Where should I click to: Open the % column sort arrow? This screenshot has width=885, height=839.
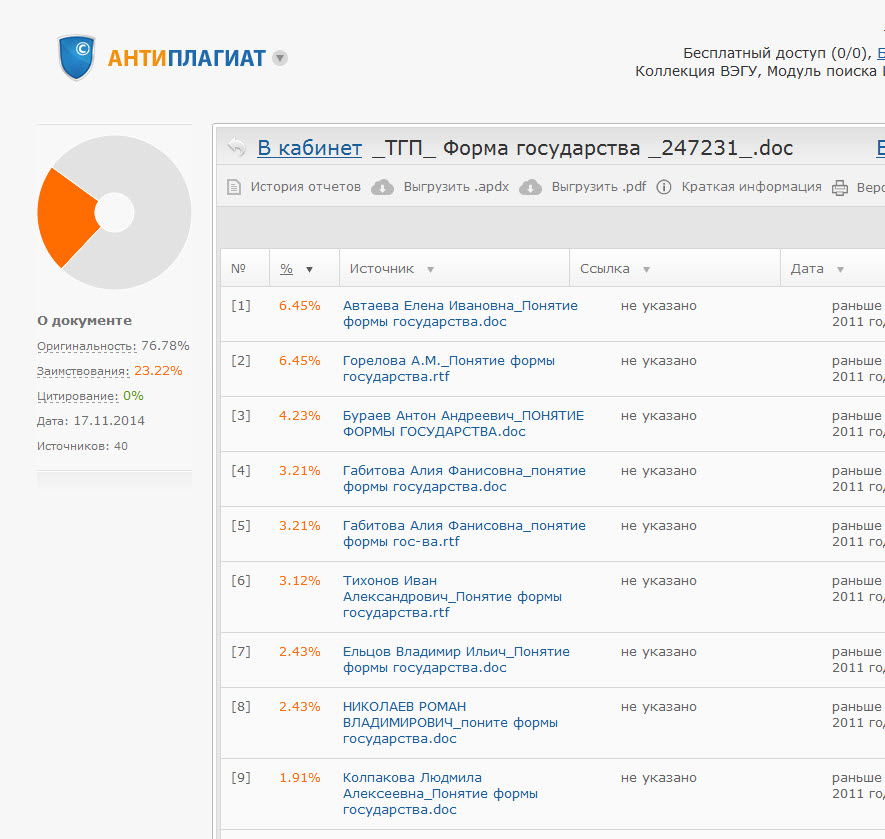tap(309, 270)
